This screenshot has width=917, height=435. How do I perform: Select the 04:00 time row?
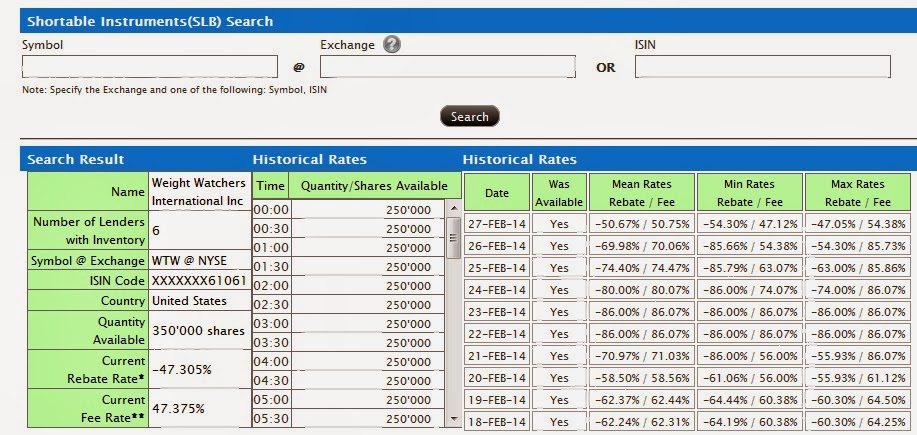coord(348,362)
